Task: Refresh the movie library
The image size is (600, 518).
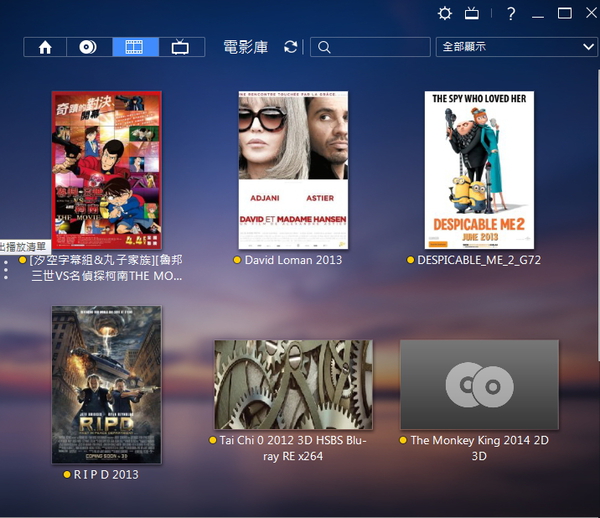Action: point(291,47)
